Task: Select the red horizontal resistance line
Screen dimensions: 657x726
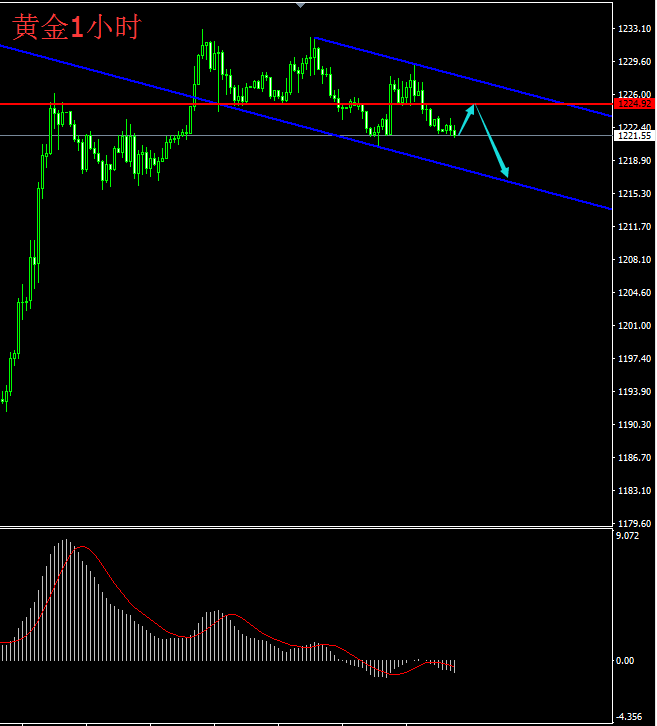Action: click(x=306, y=104)
